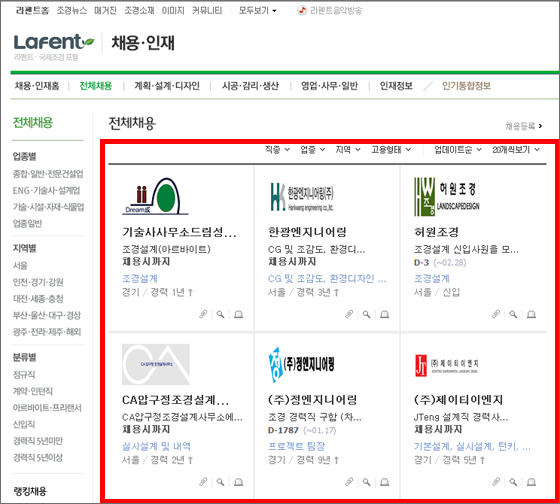Click the 한광엔지니어링 company name title

pos(308,233)
